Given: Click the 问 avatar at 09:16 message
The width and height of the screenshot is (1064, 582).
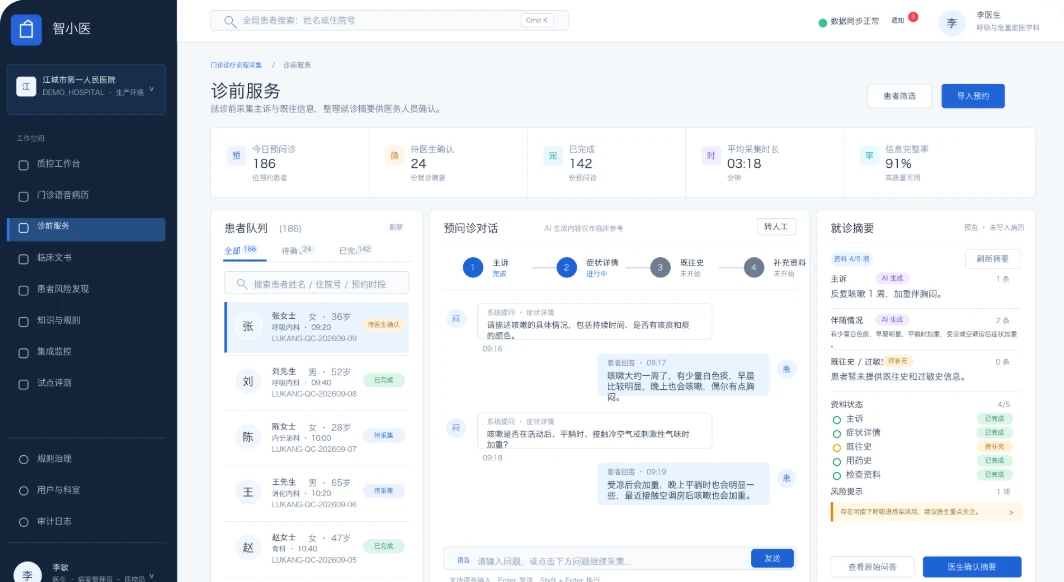Looking at the screenshot, I should [x=455, y=318].
